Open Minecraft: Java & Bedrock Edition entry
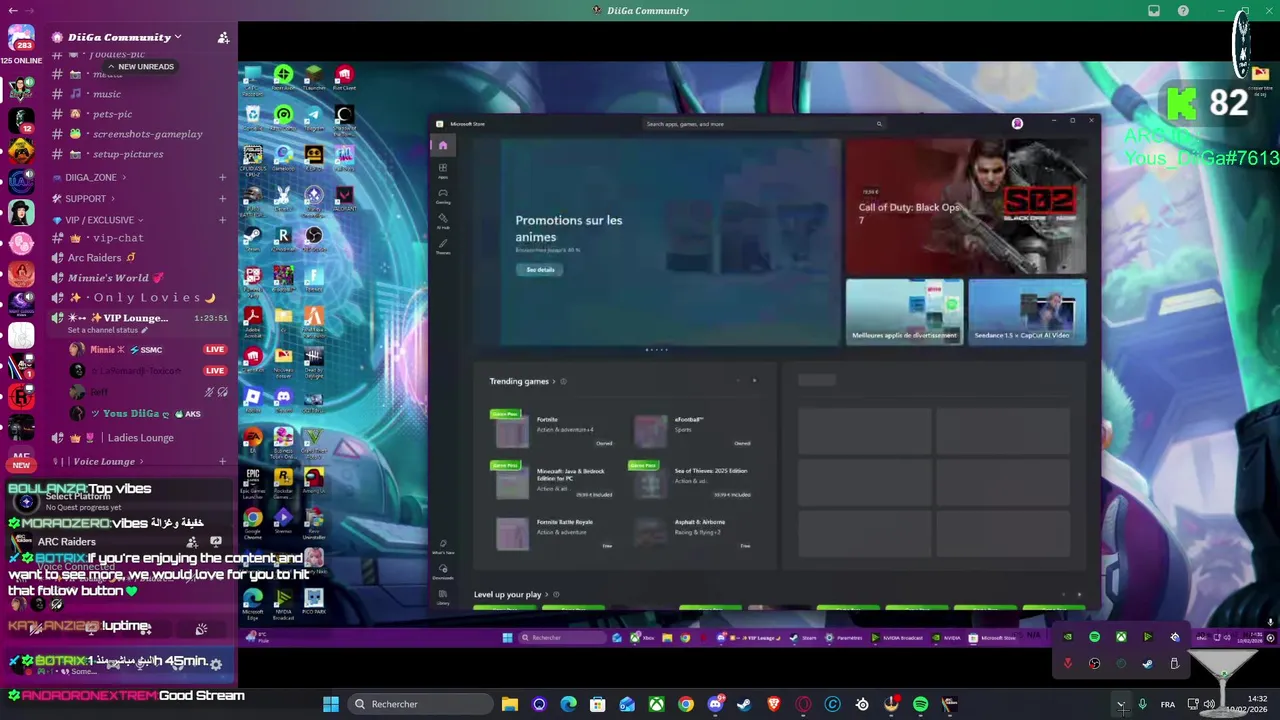Viewport: 1280px width, 720px height. pyautogui.click(x=552, y=482)
